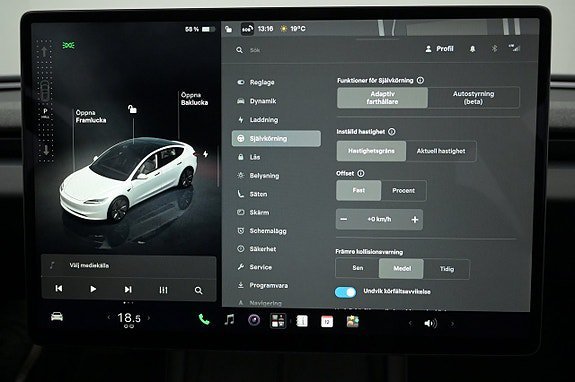Open car controls icon in bottom bar
This screenshot has width=575, height=382.
tap(57, 317)
